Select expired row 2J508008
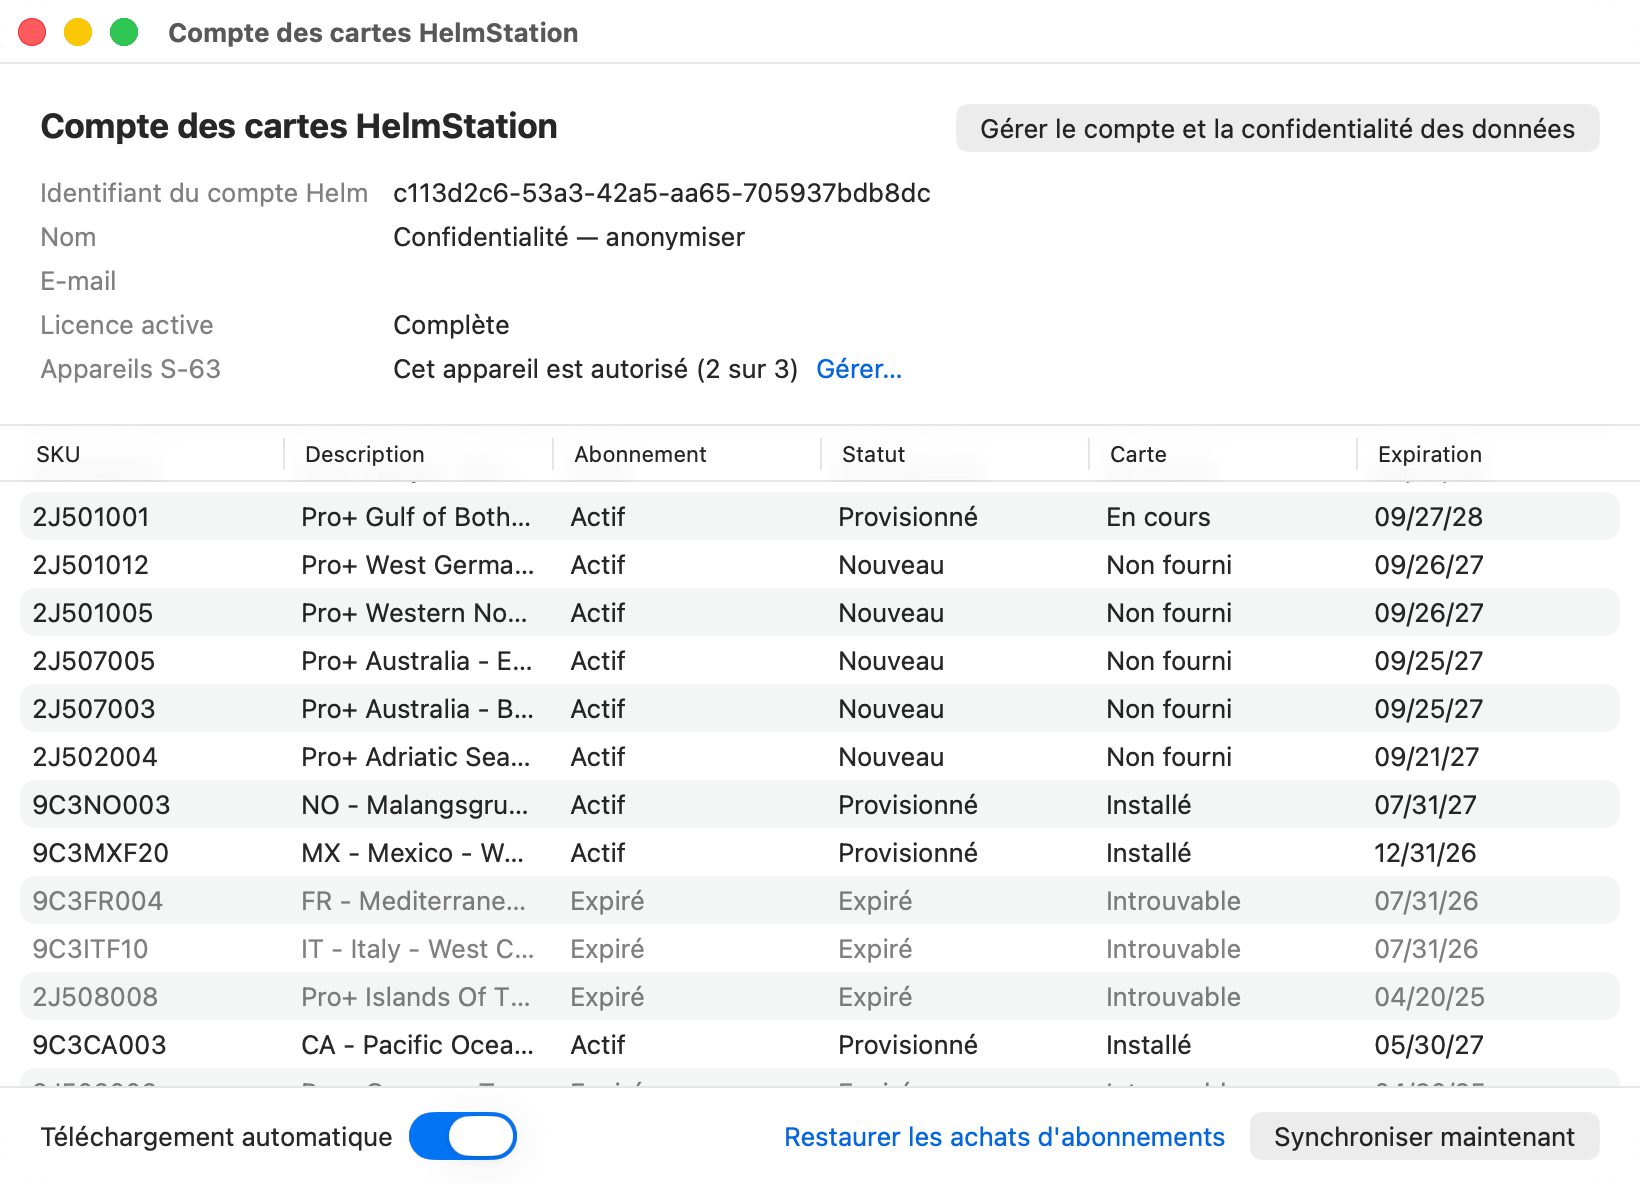Screen dimensions: 1640x1184 point(819,996)
